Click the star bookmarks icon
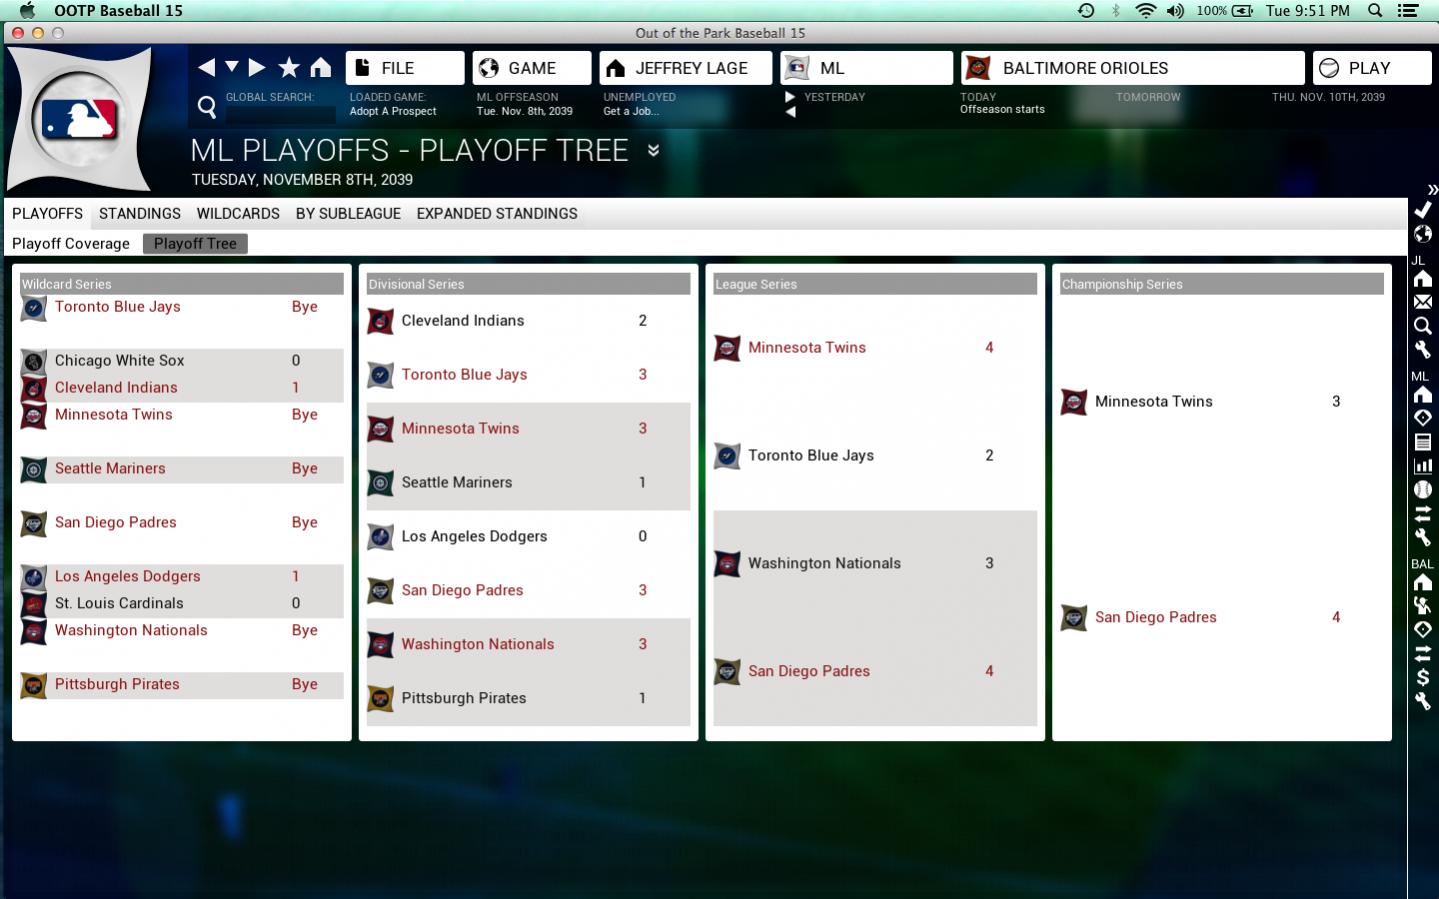This screenshot has width=1439, height=899. tap(289, 67)
